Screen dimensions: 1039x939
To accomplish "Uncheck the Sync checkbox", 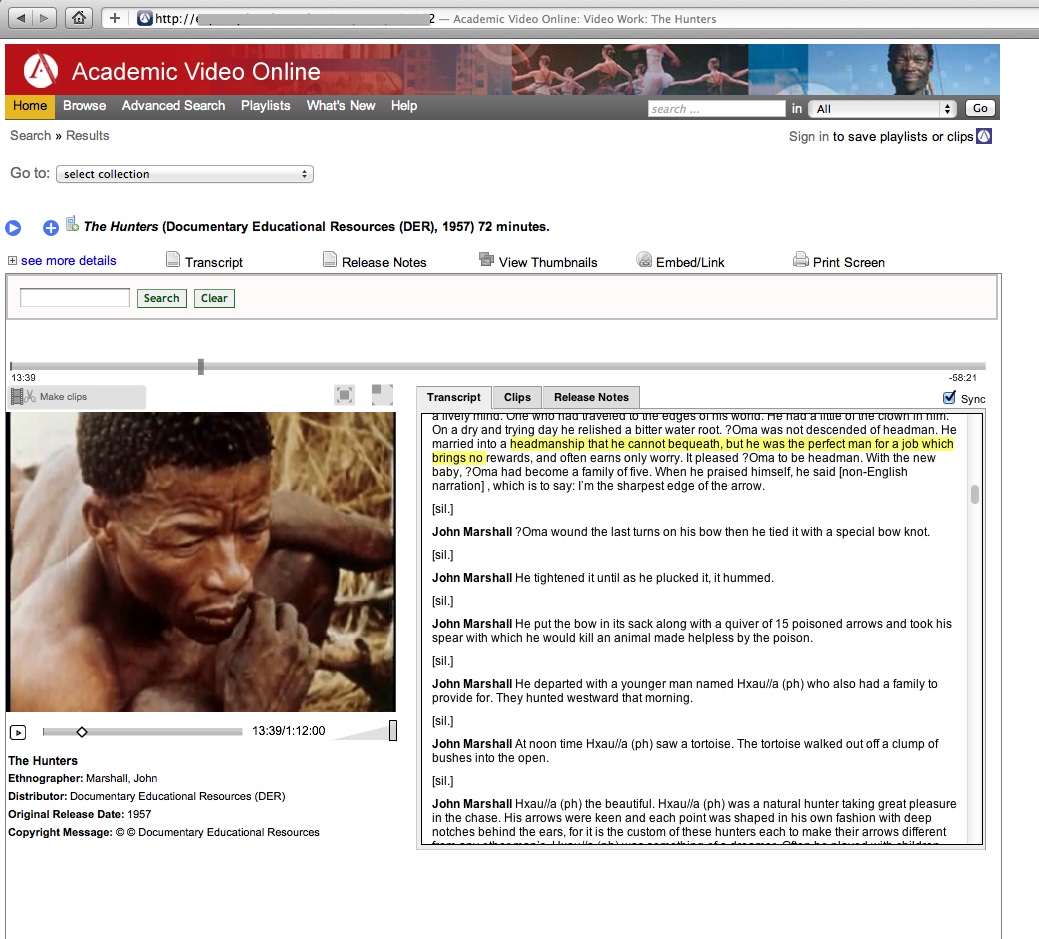I will pos(949,398).
